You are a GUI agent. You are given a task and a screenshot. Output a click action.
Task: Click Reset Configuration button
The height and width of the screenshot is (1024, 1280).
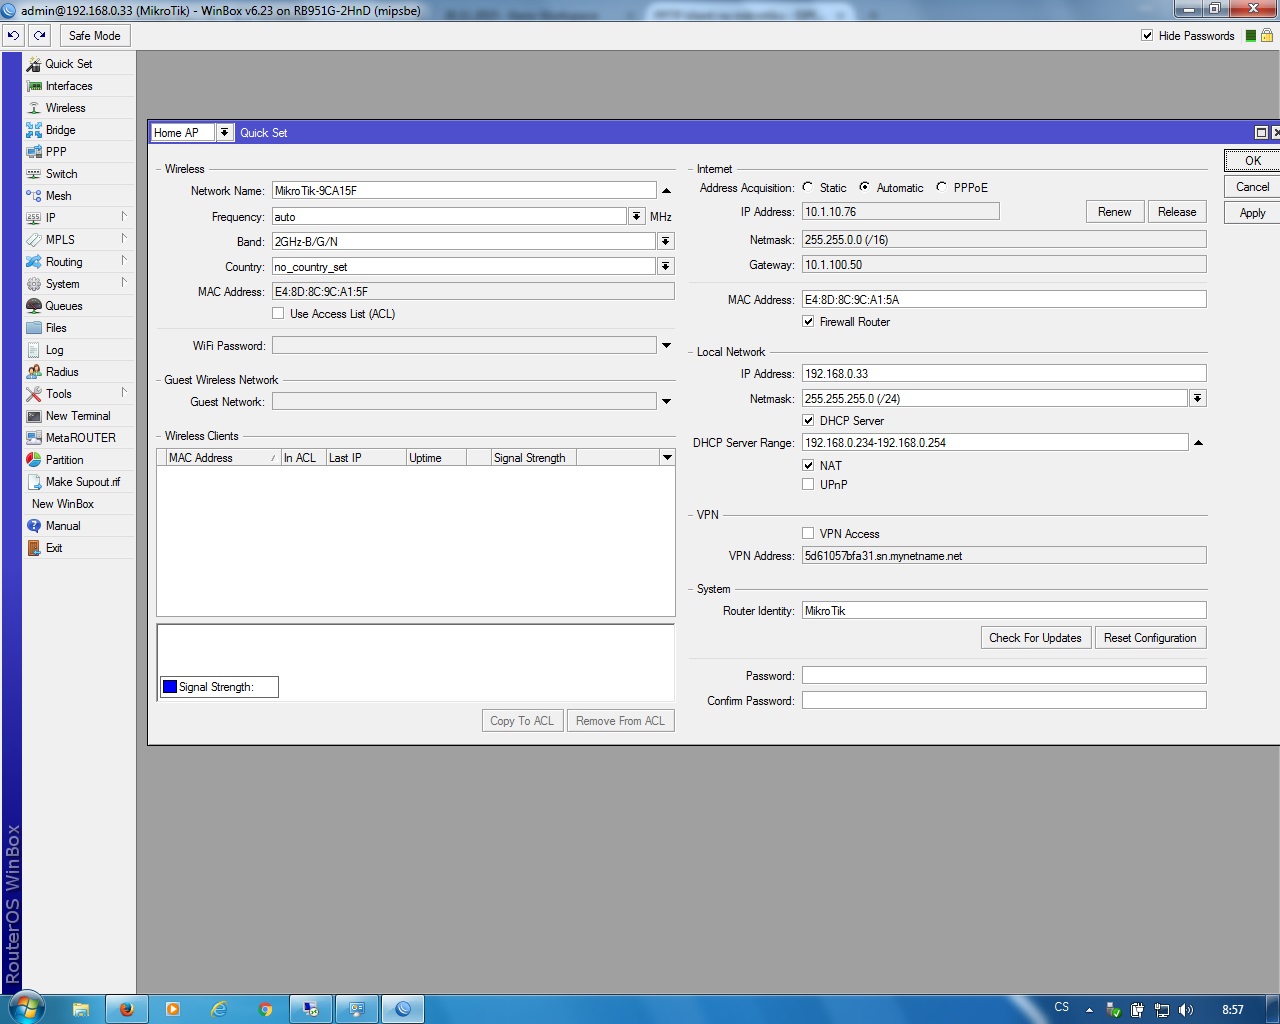point(1150,638)
